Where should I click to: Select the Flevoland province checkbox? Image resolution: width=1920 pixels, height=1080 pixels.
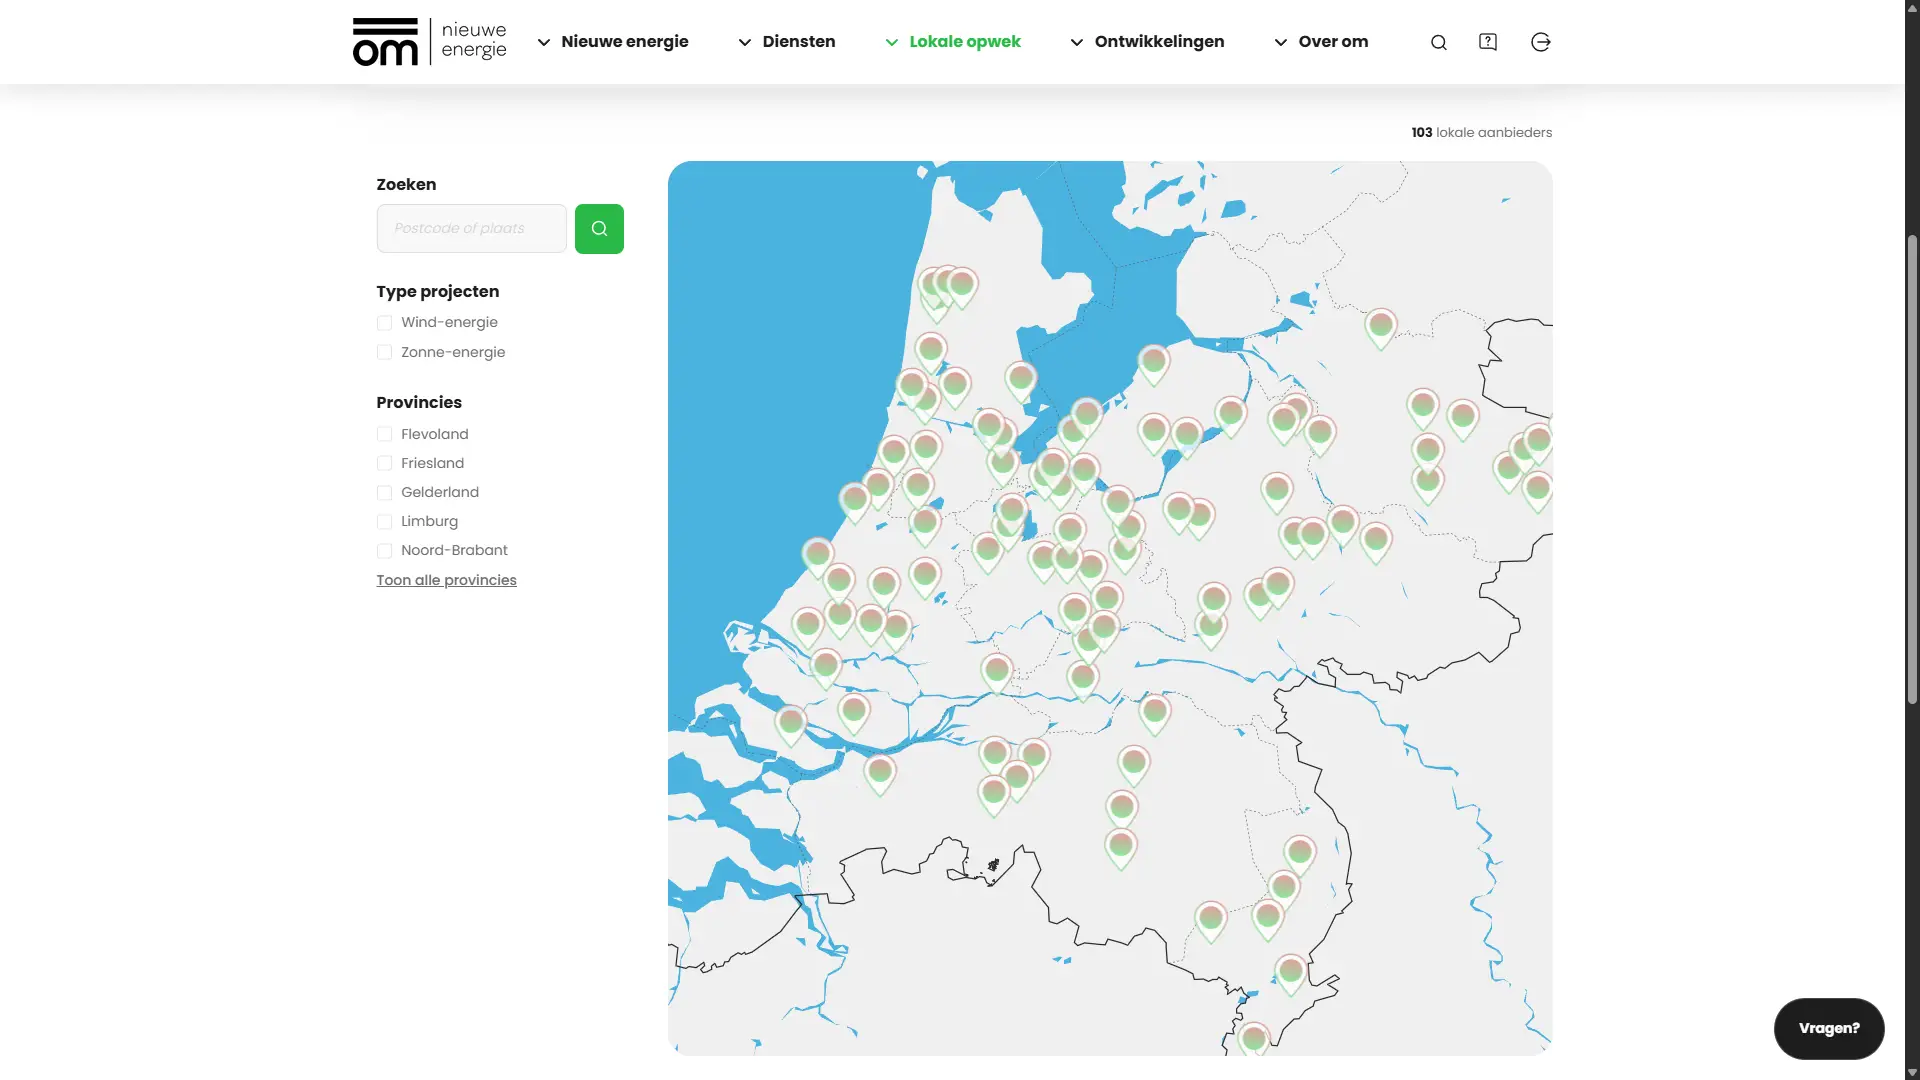point(385,433)
